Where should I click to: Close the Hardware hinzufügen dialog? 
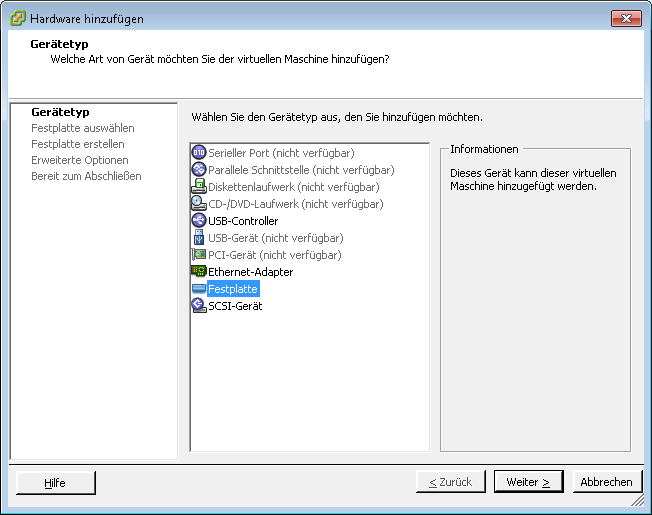click(x=625, y=18)
